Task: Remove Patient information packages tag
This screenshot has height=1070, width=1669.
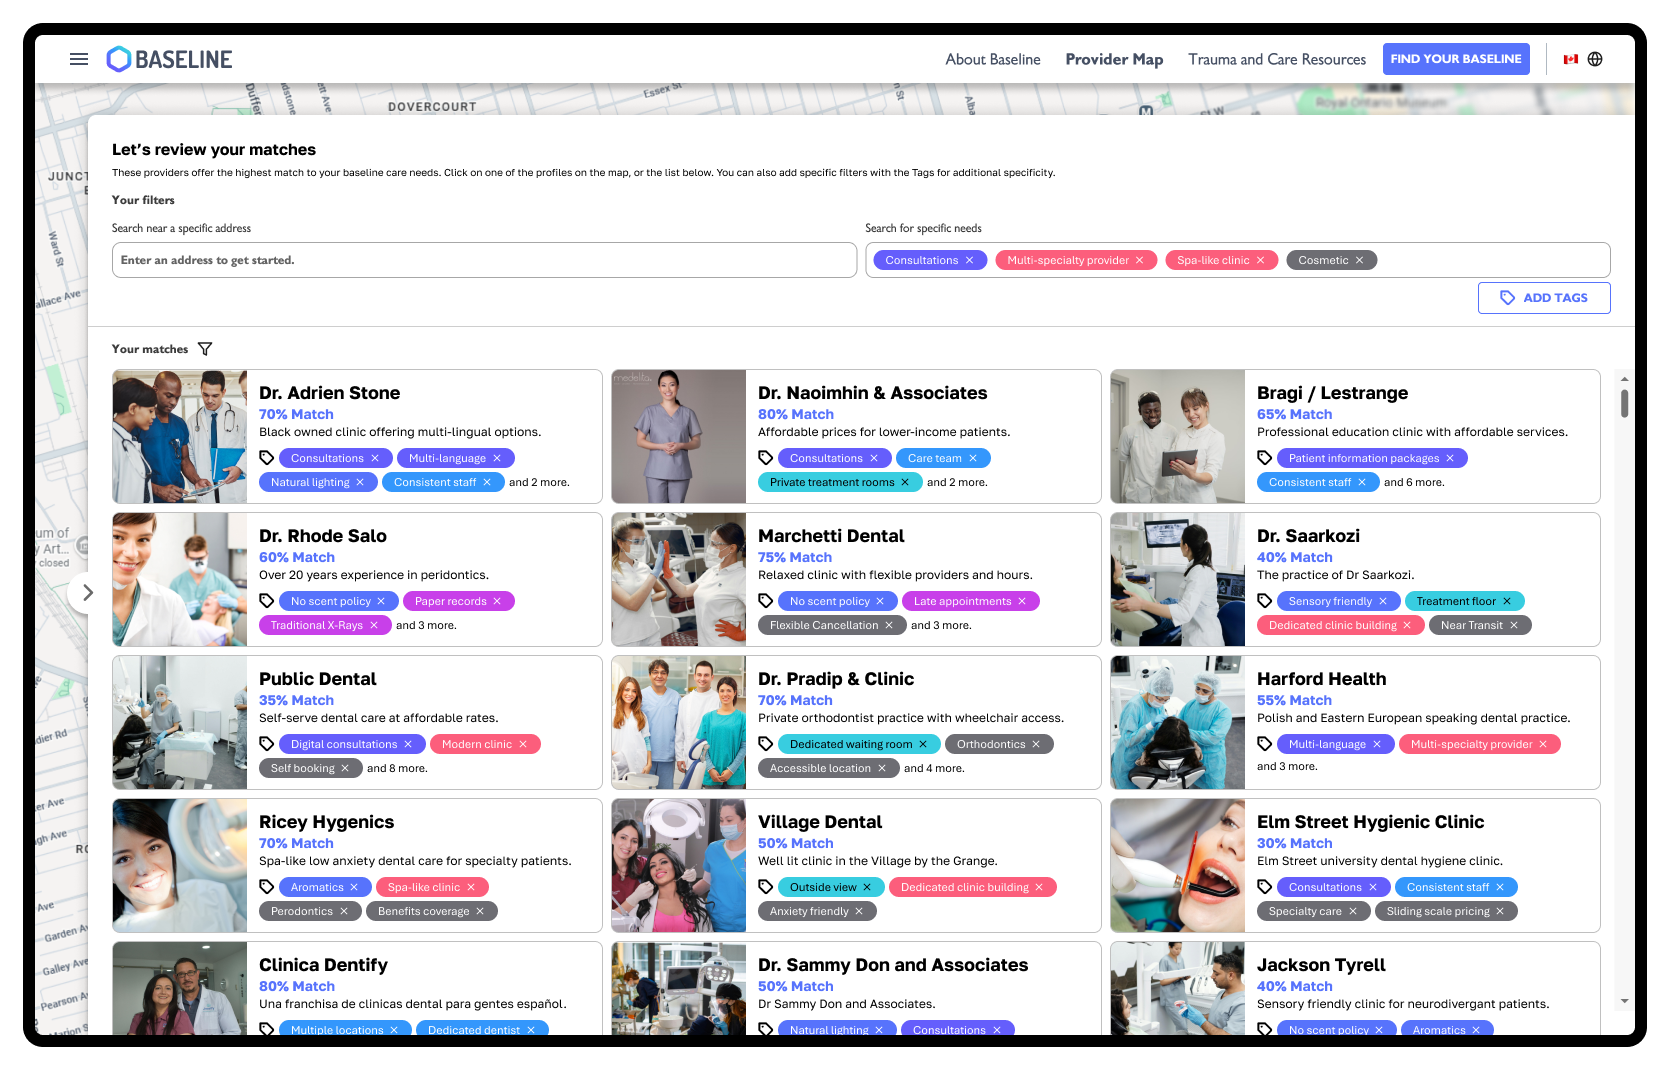Action: (1450, 458)
